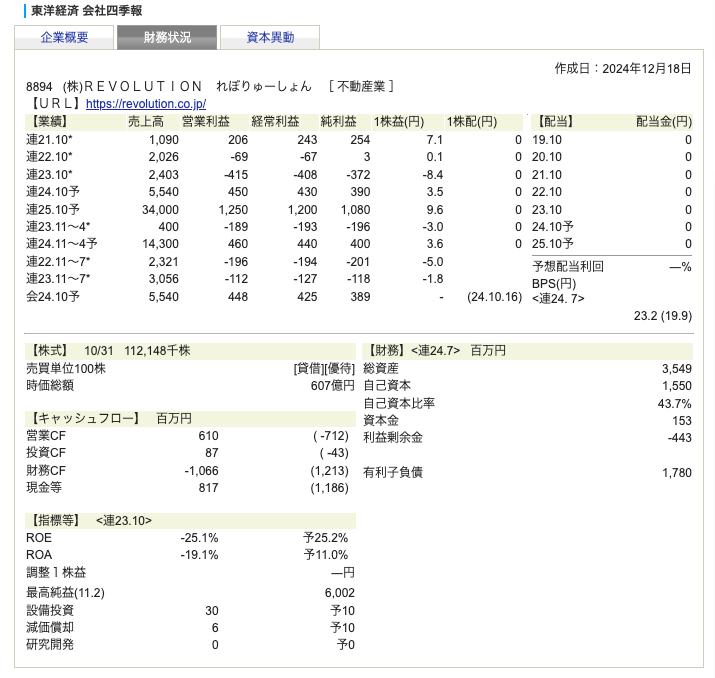Select the 作成日 2024年12月18日 text
This screenshot has width=715, height=678.
pyautogui.click(x=622, y=68)
